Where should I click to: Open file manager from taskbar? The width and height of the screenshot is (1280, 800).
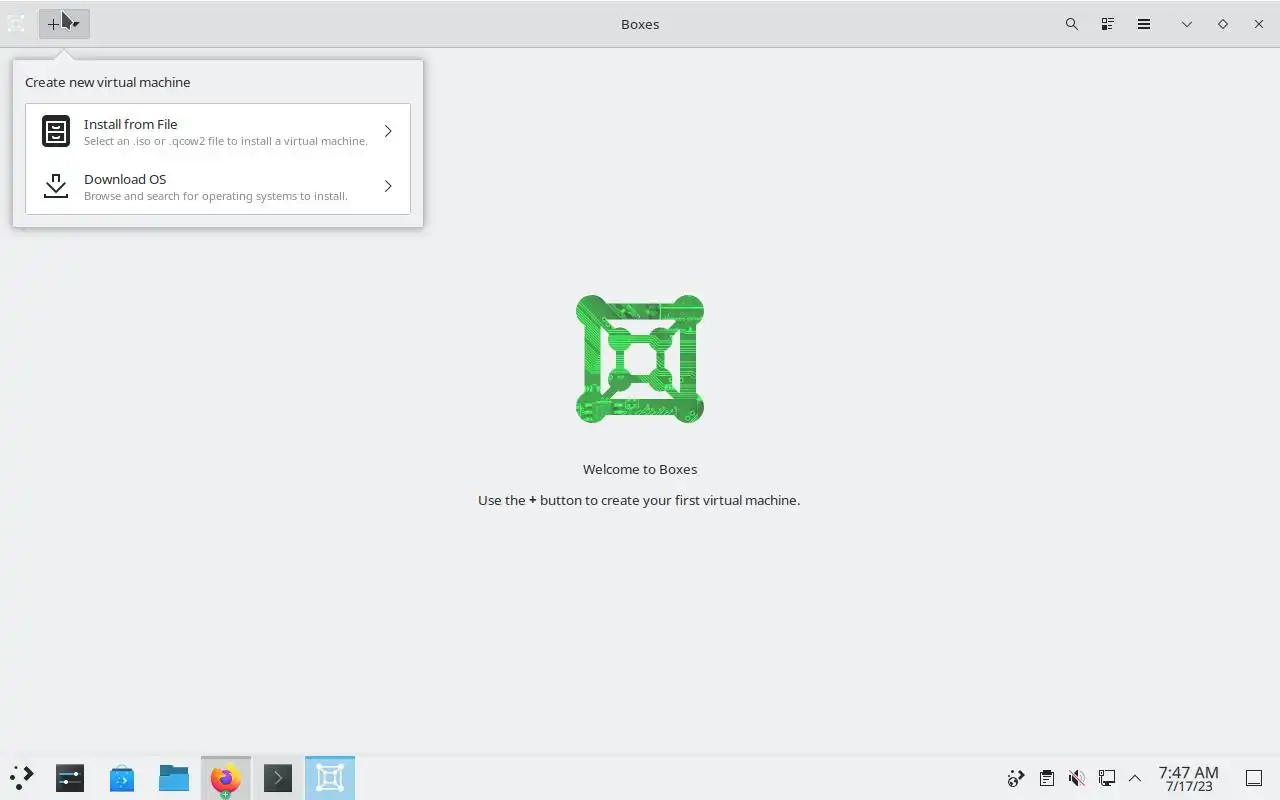[174, 778]
